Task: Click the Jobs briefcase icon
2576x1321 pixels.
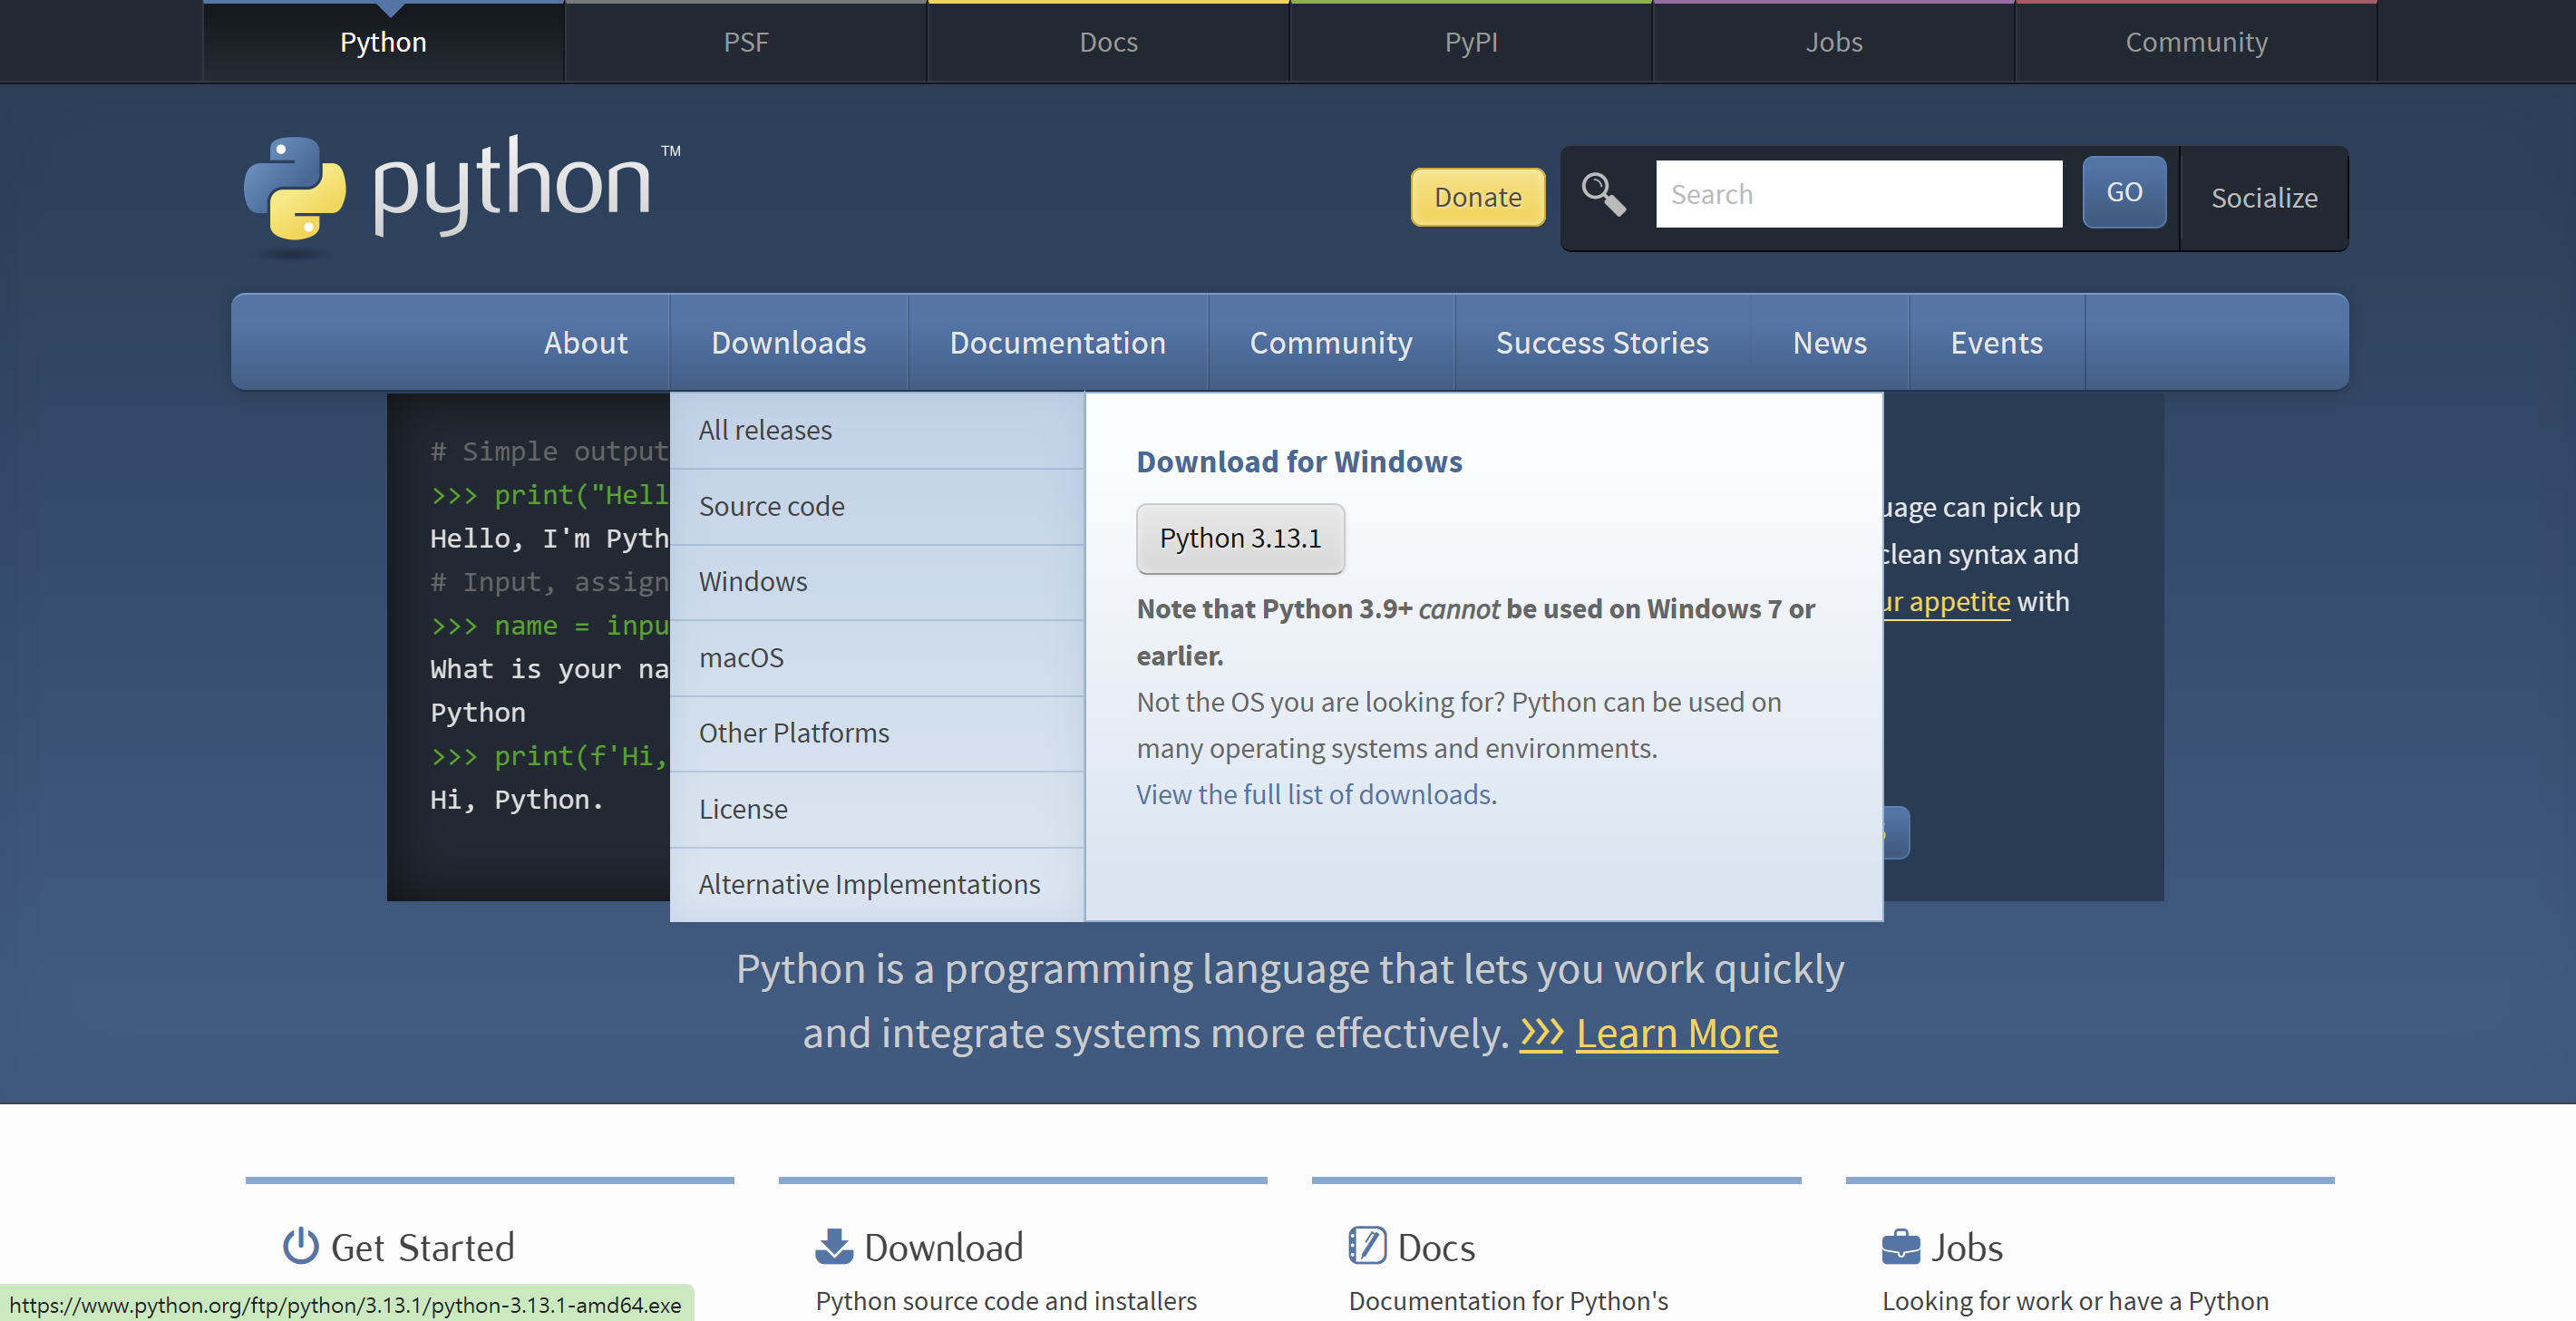Action: (1900, 1246)
